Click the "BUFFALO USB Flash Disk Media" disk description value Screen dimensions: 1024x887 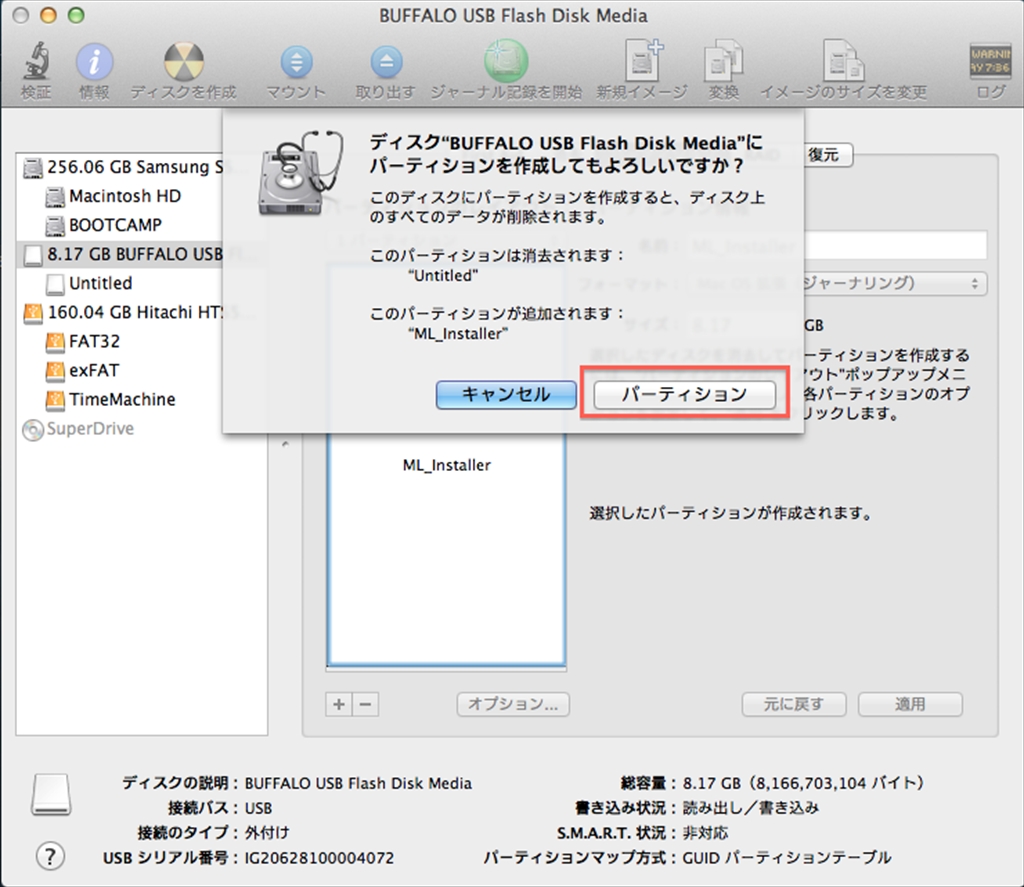[x=358, y=783]
